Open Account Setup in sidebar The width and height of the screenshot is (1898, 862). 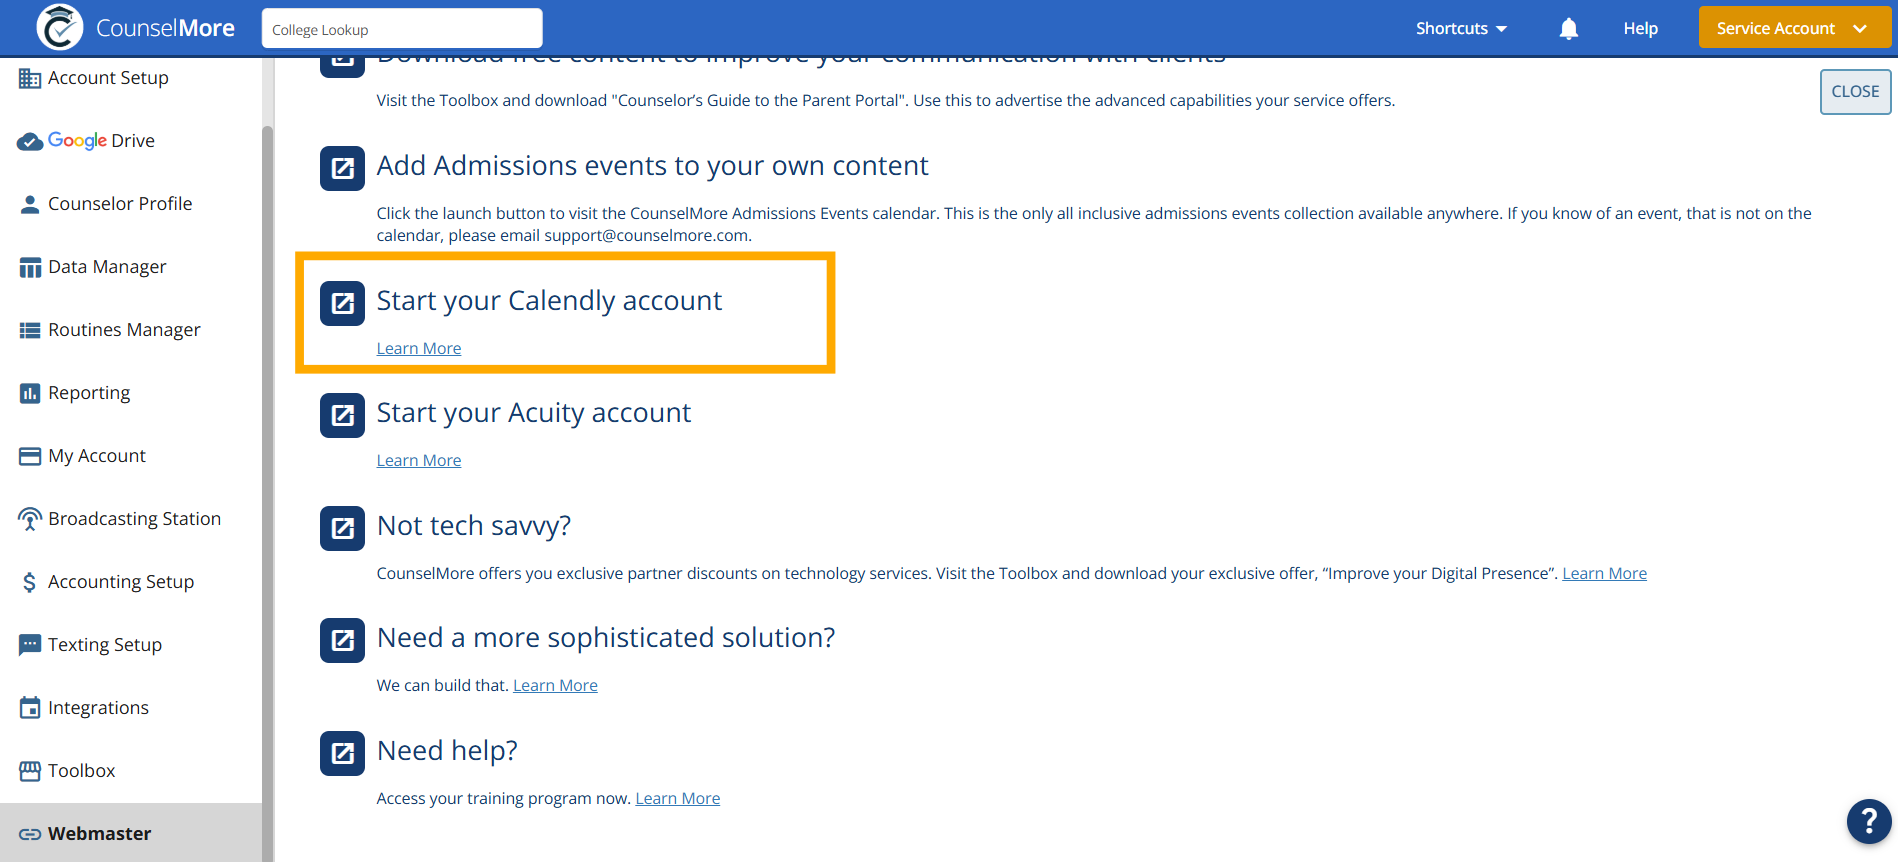[x=108, y=78]
